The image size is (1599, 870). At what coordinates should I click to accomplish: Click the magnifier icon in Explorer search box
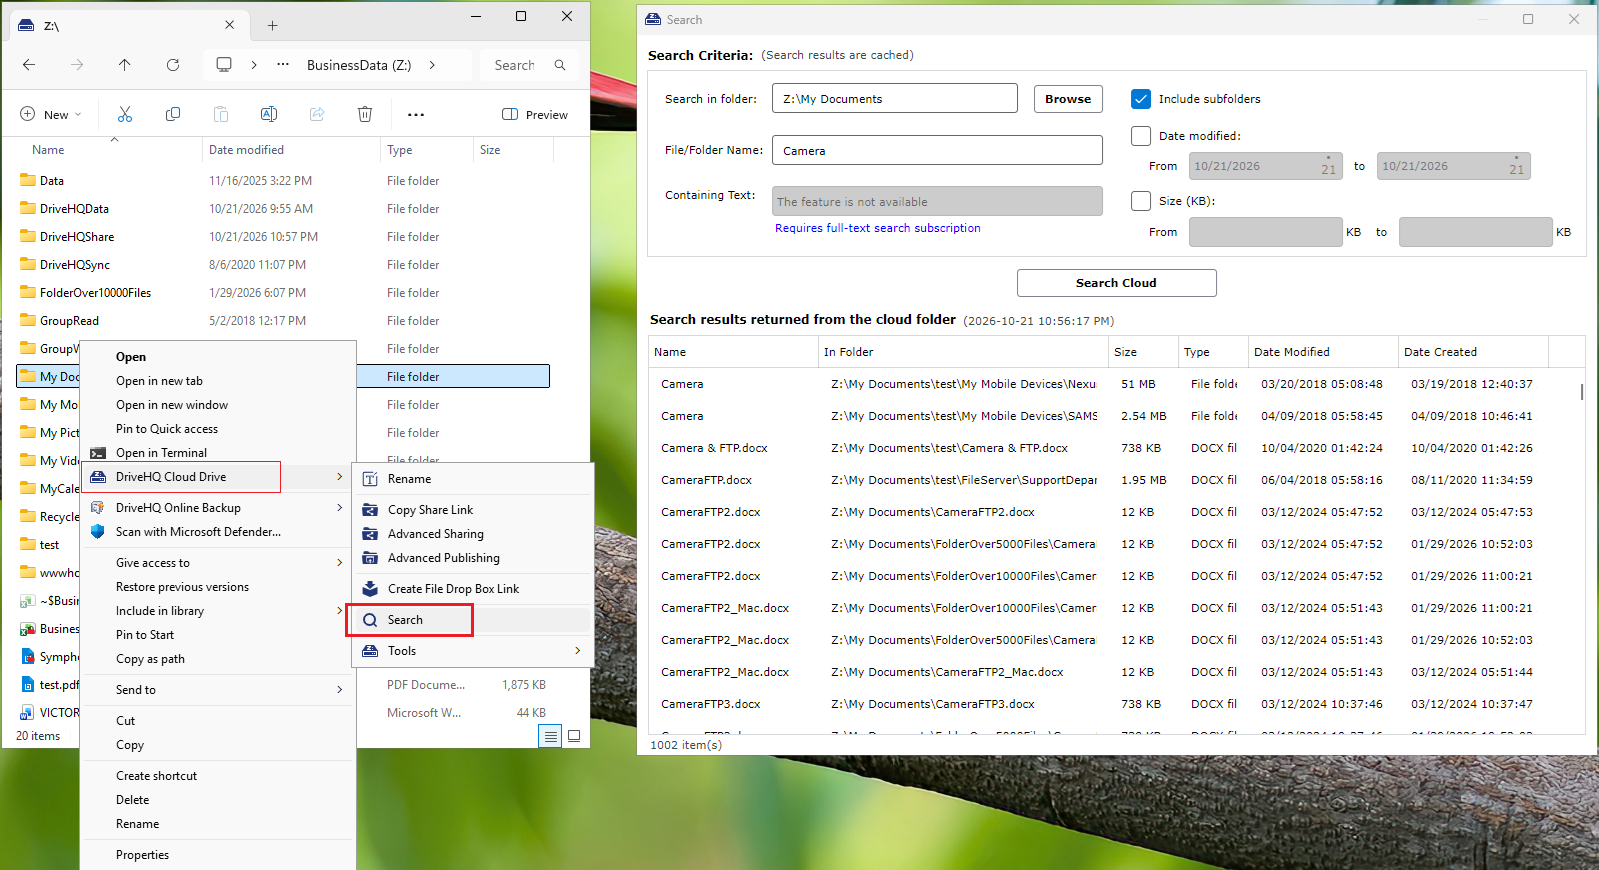tap(560, 65)
